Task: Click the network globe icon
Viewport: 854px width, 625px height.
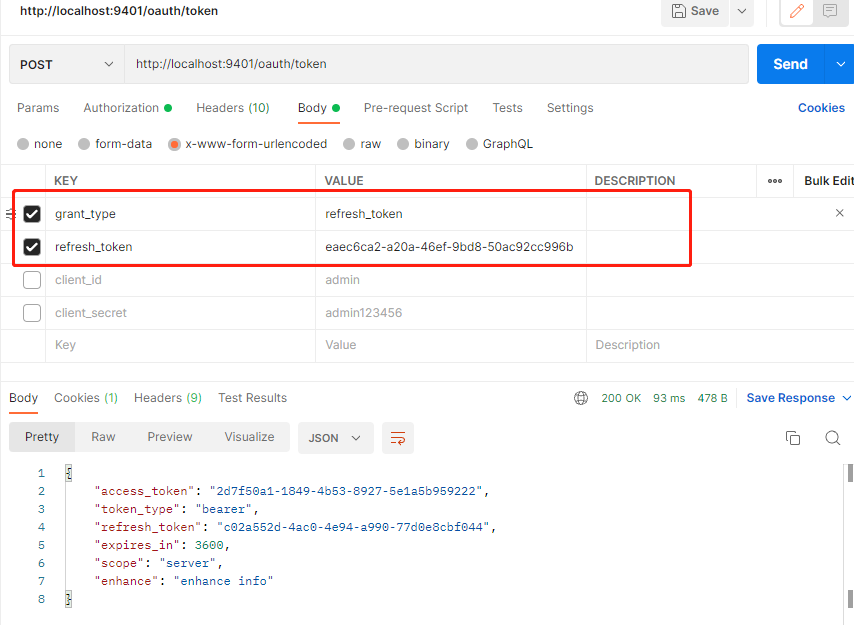Action: [581, 398]
